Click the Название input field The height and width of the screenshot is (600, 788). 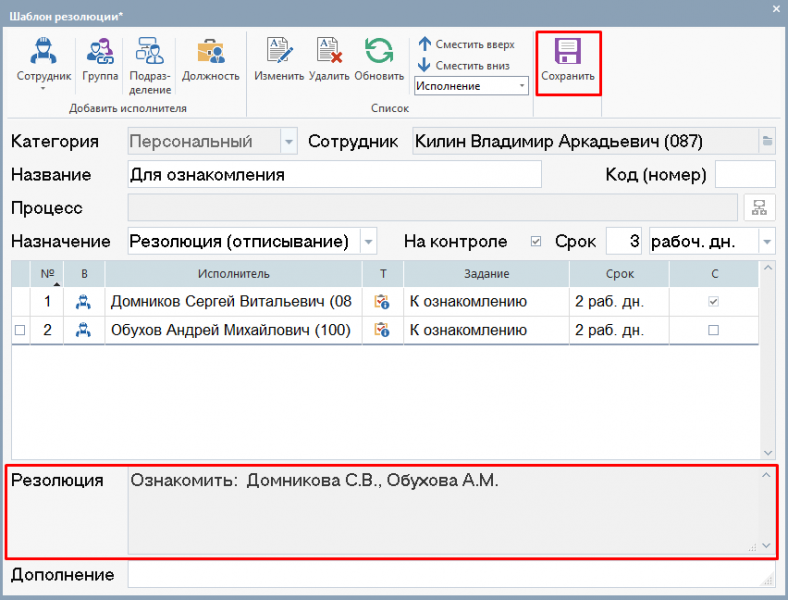pos(334,174)
